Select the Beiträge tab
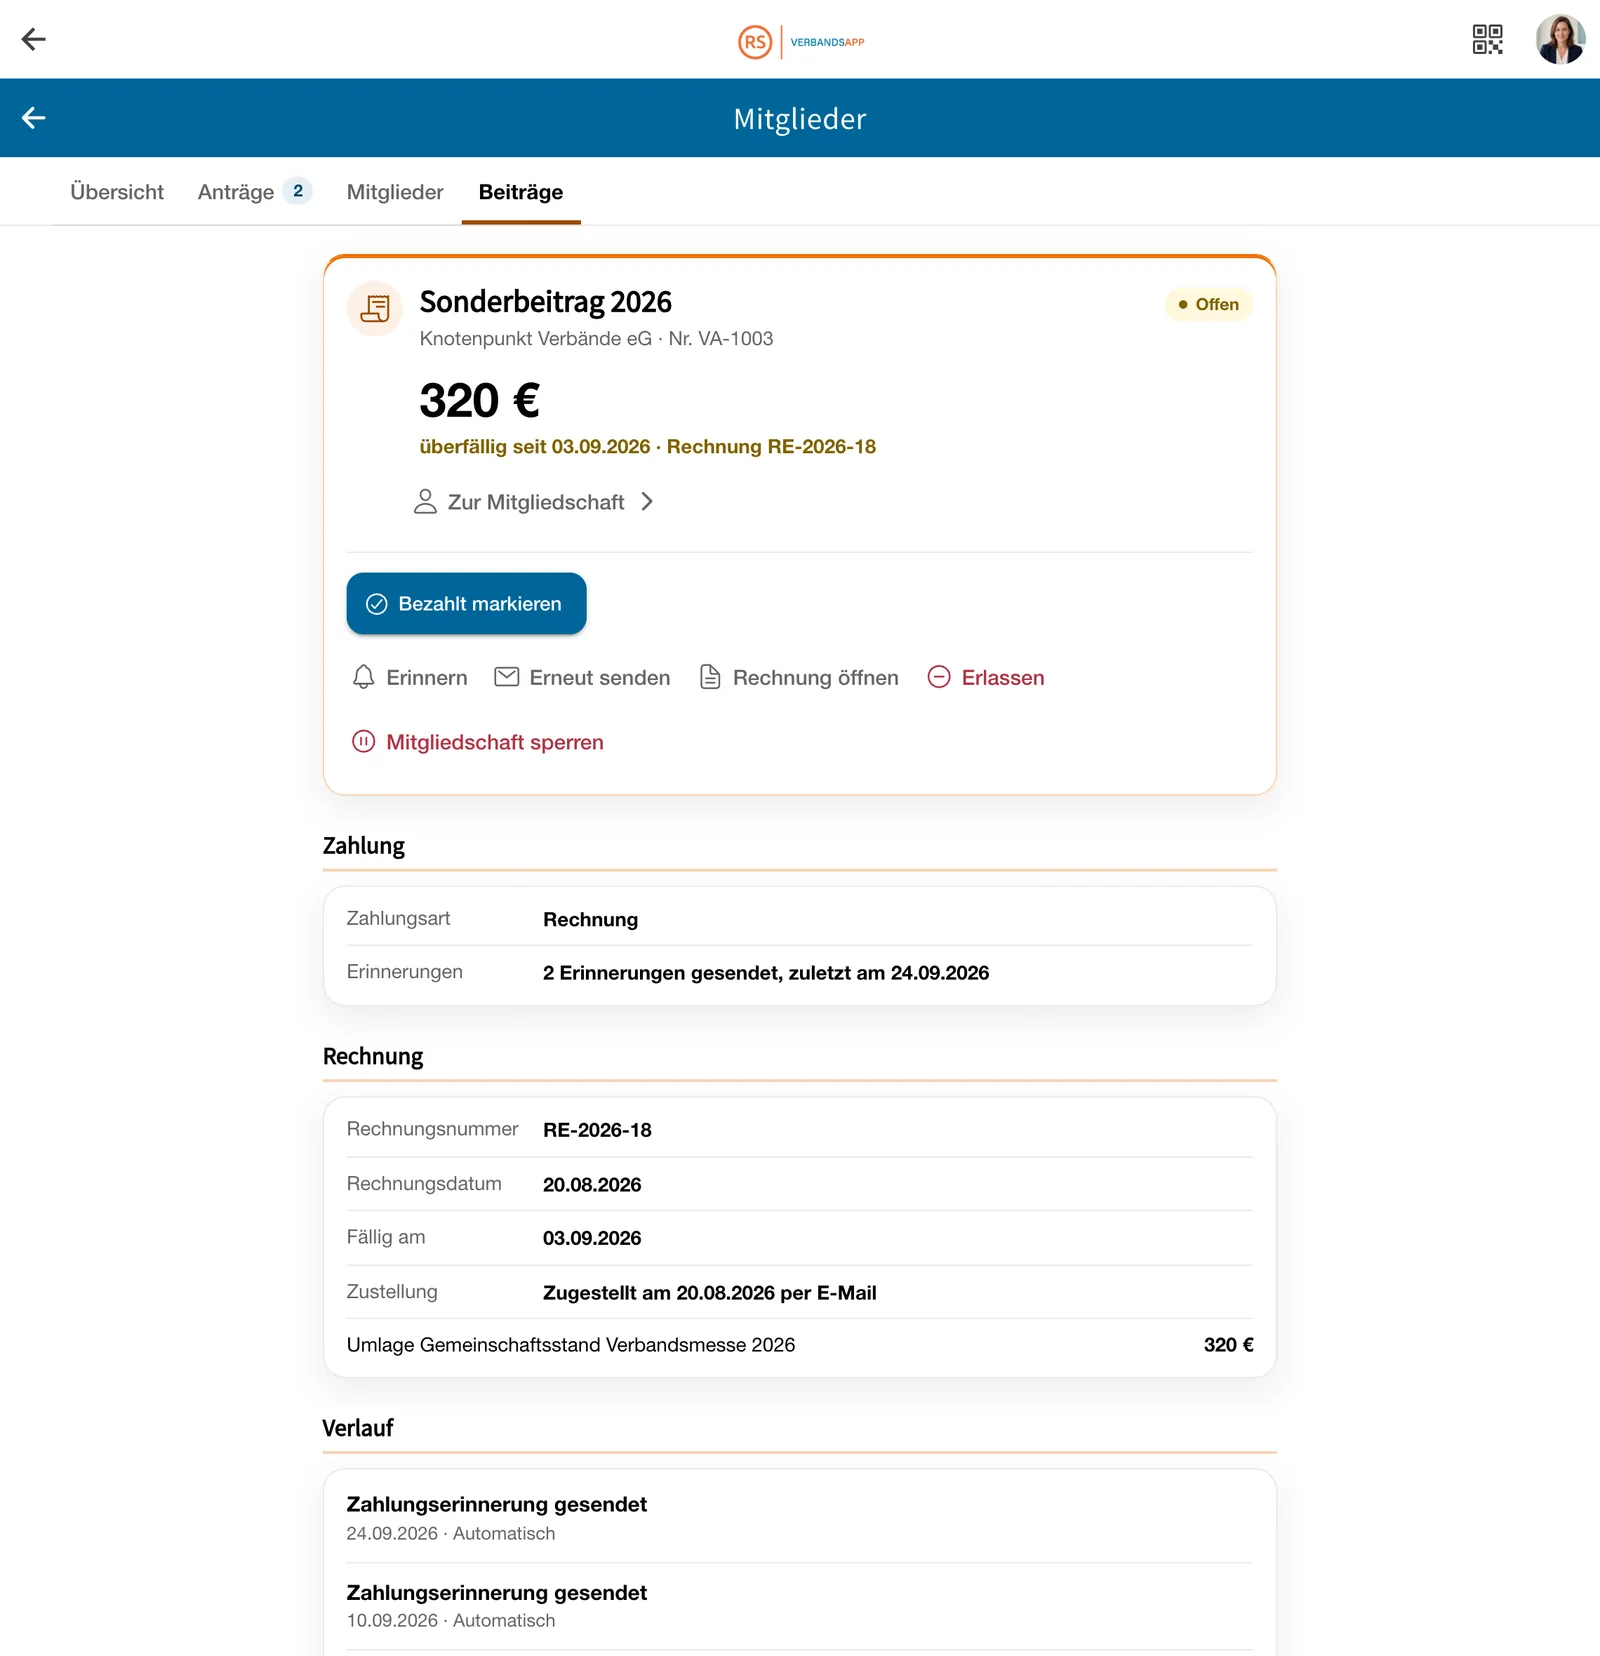The height and width of the screenshot is (1656, 1600). click(x=521, y=192)
